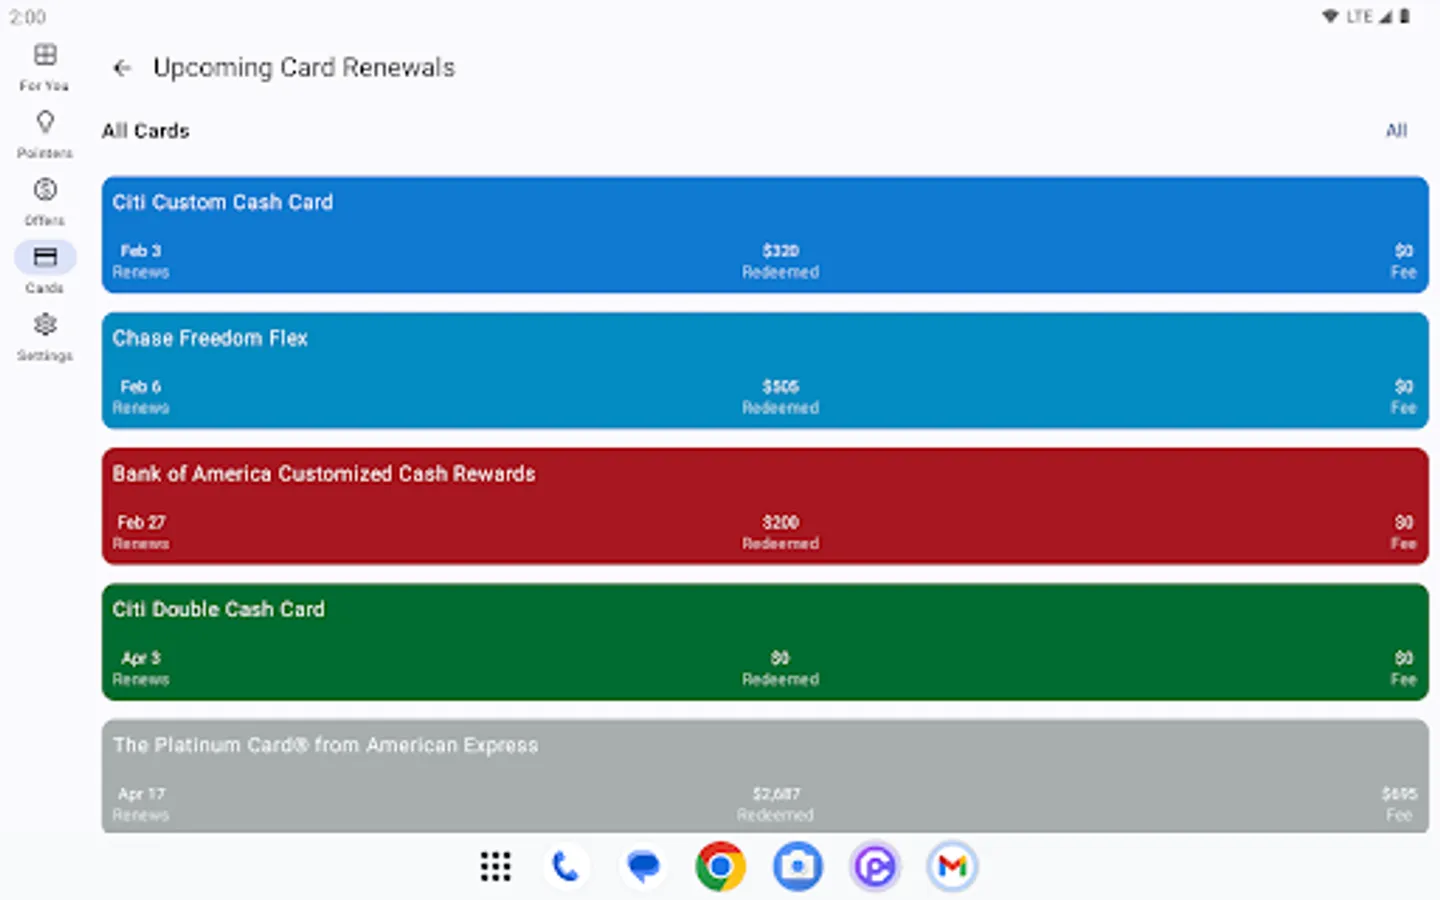Viewport: 1440px width, 900px height.
Task: Tap the $695 fee amount
Action: pos(1399,794)
